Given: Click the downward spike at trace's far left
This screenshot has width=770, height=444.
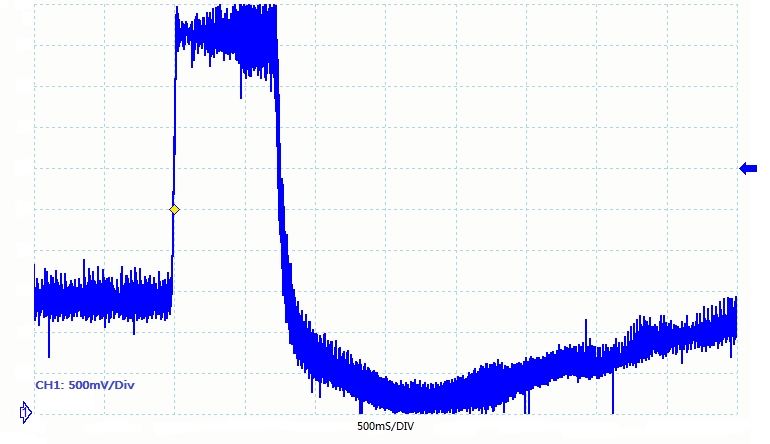Looking at the screenshot, I should [x=48, y=345].
